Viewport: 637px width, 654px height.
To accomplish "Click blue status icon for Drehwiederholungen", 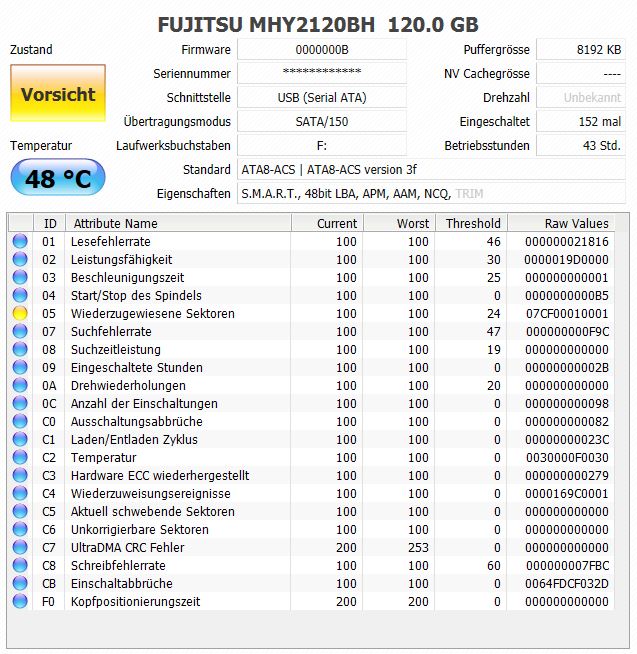I will click(x=20, y=385).
